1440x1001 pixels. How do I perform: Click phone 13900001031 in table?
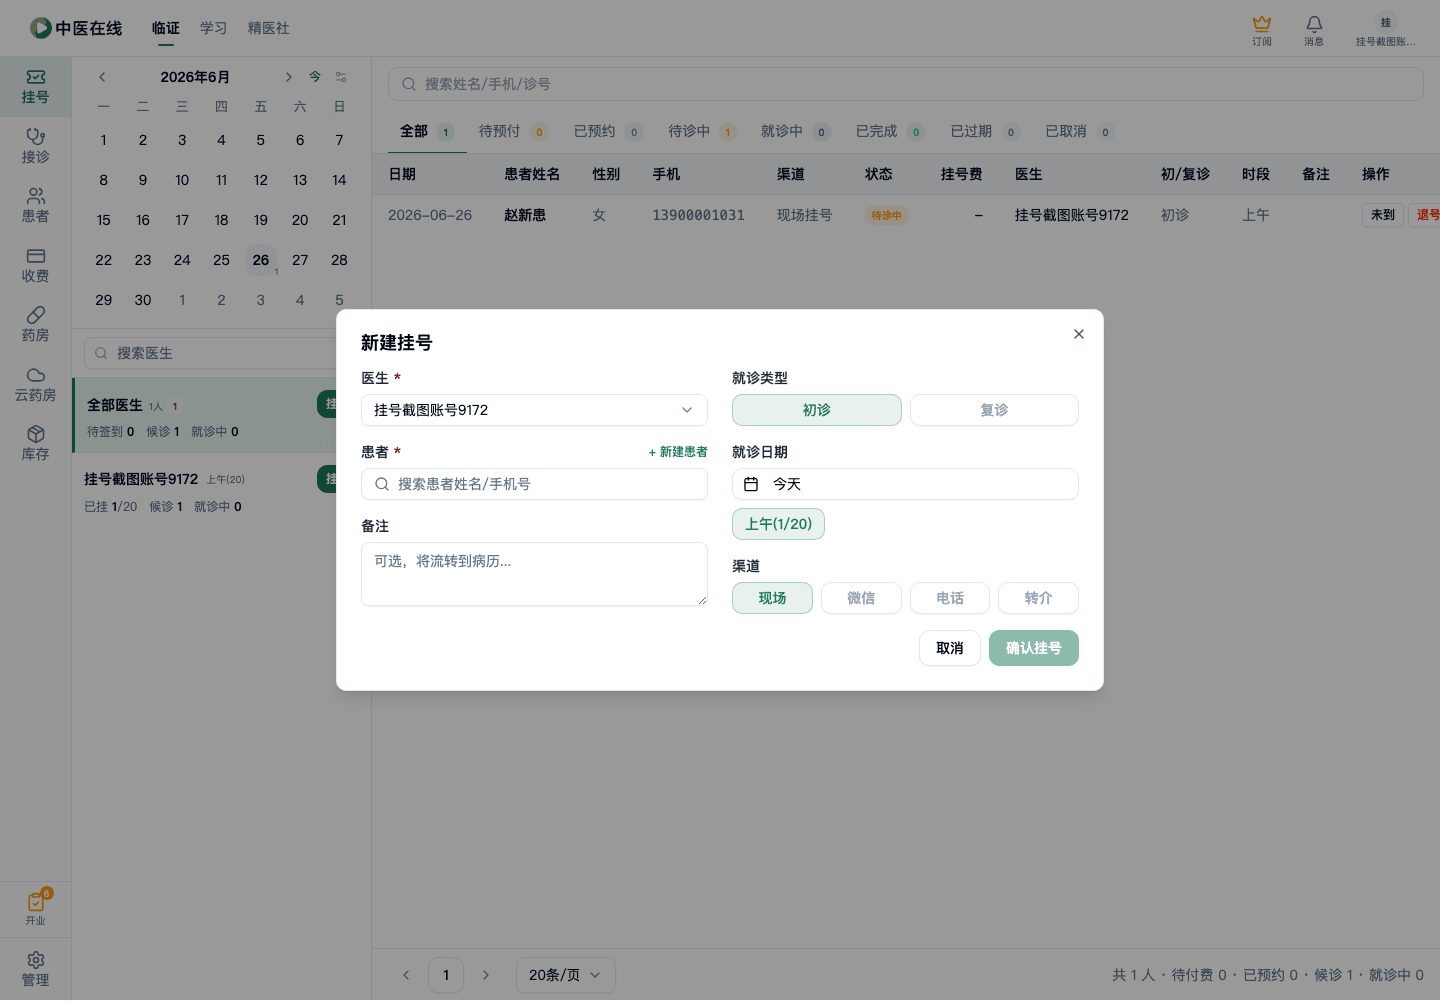point(698,215)
